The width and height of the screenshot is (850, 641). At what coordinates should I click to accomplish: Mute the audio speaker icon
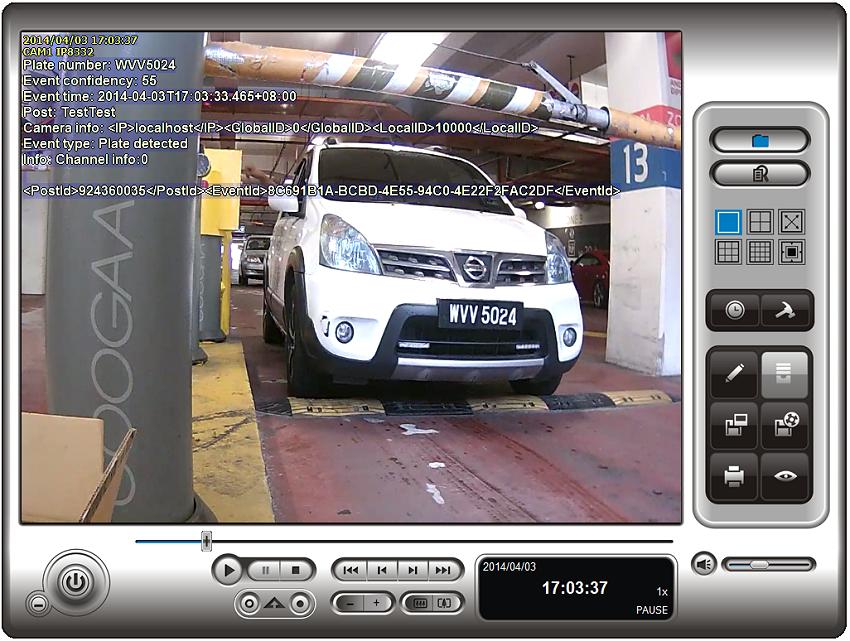point(704,565)
